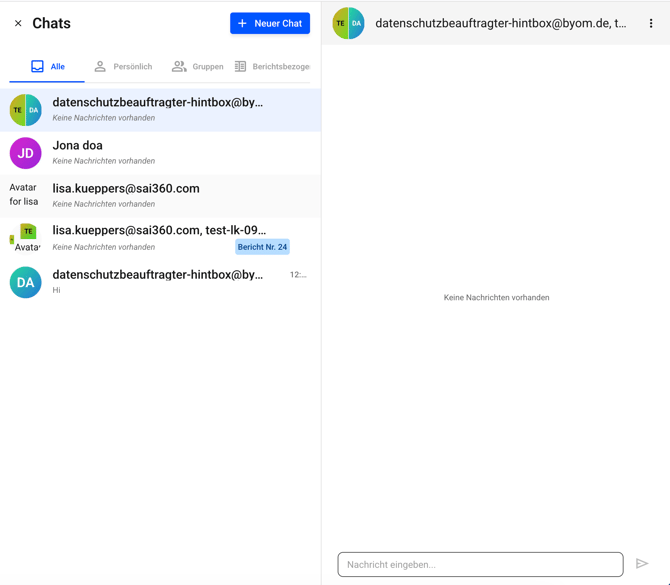The width and height of the screenshot is (670, 585).
Task: Click the TE/DA group avatar in chat header
Action: tap(348, 24)
